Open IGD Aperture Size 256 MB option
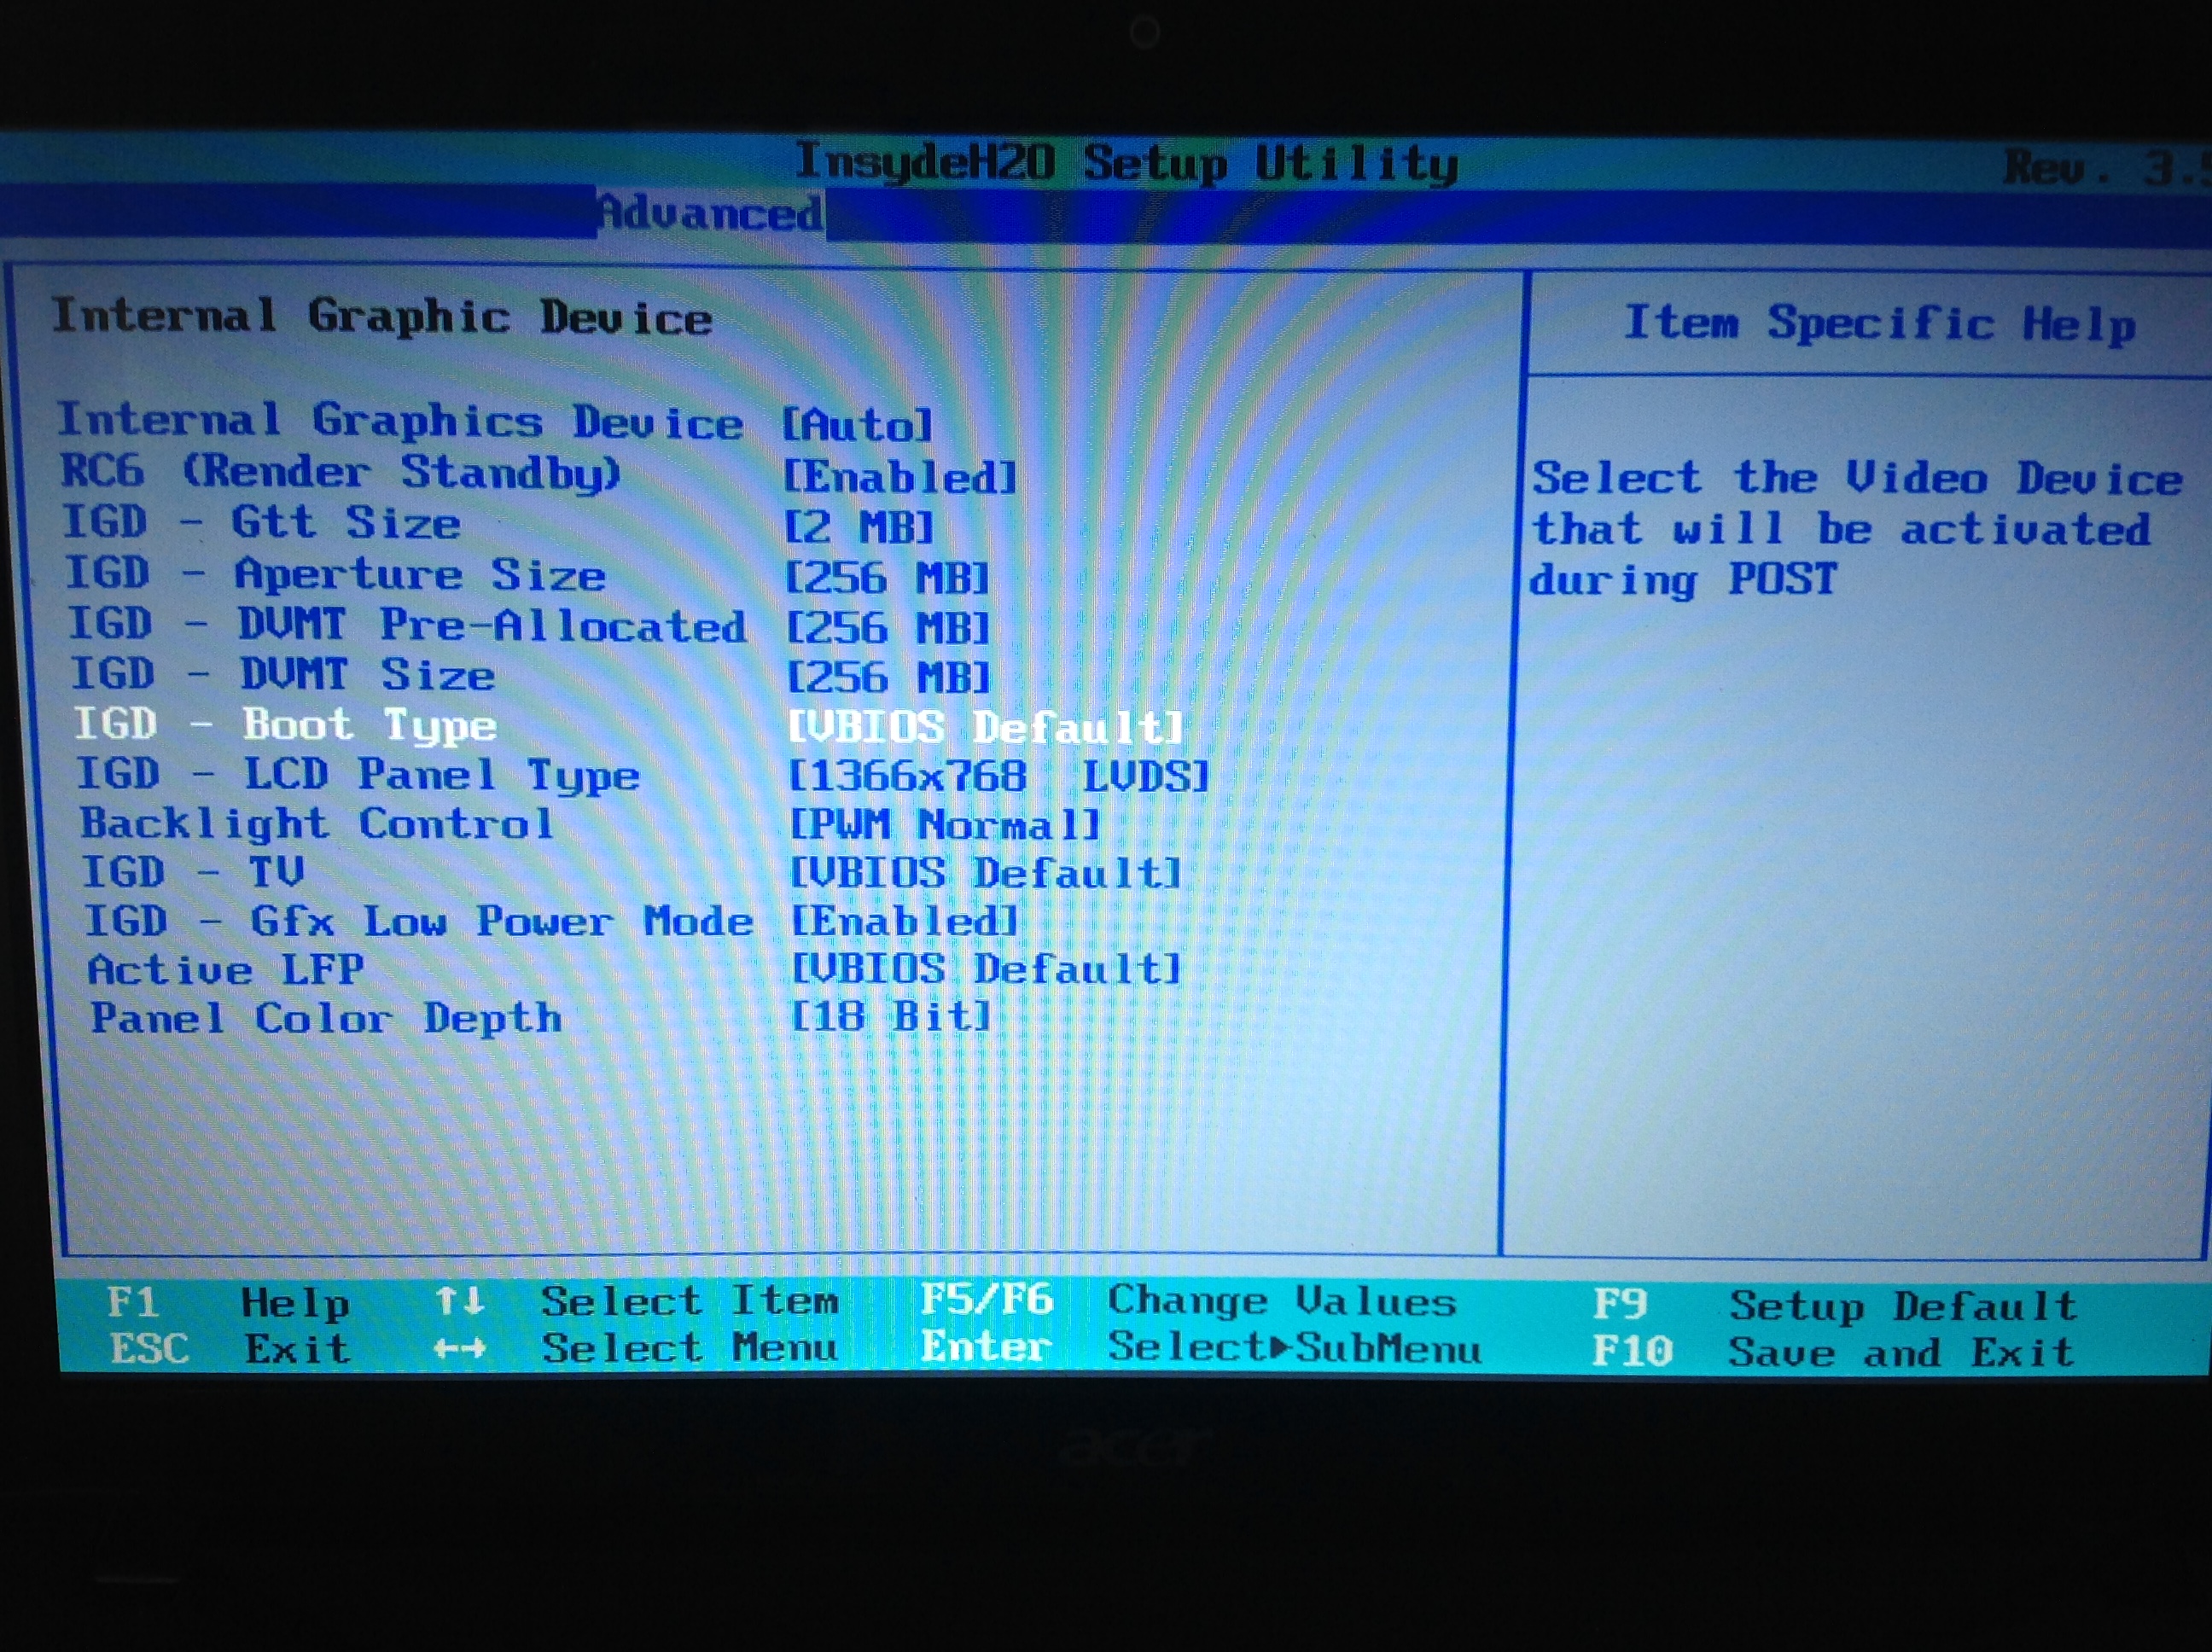The image size is (2212, 1652). 887,578
